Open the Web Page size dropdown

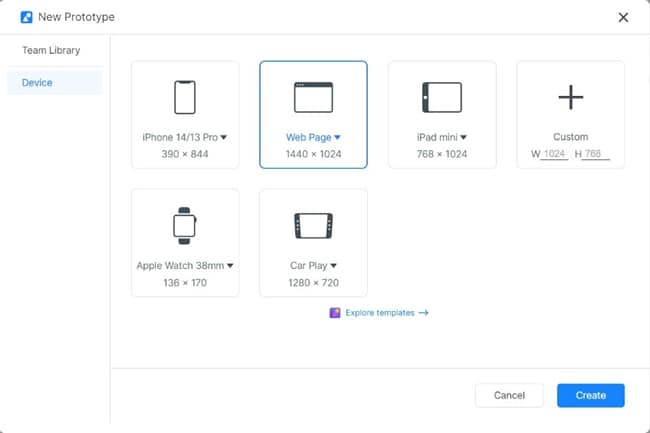coord(338,137)
